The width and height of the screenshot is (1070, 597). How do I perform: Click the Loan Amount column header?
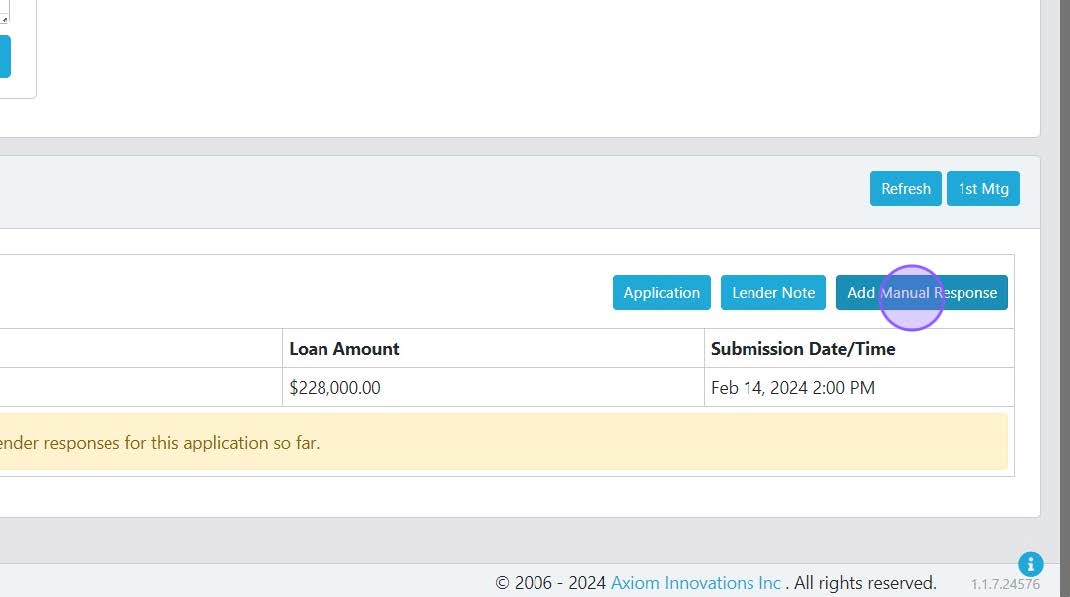[x=344, y=349]
